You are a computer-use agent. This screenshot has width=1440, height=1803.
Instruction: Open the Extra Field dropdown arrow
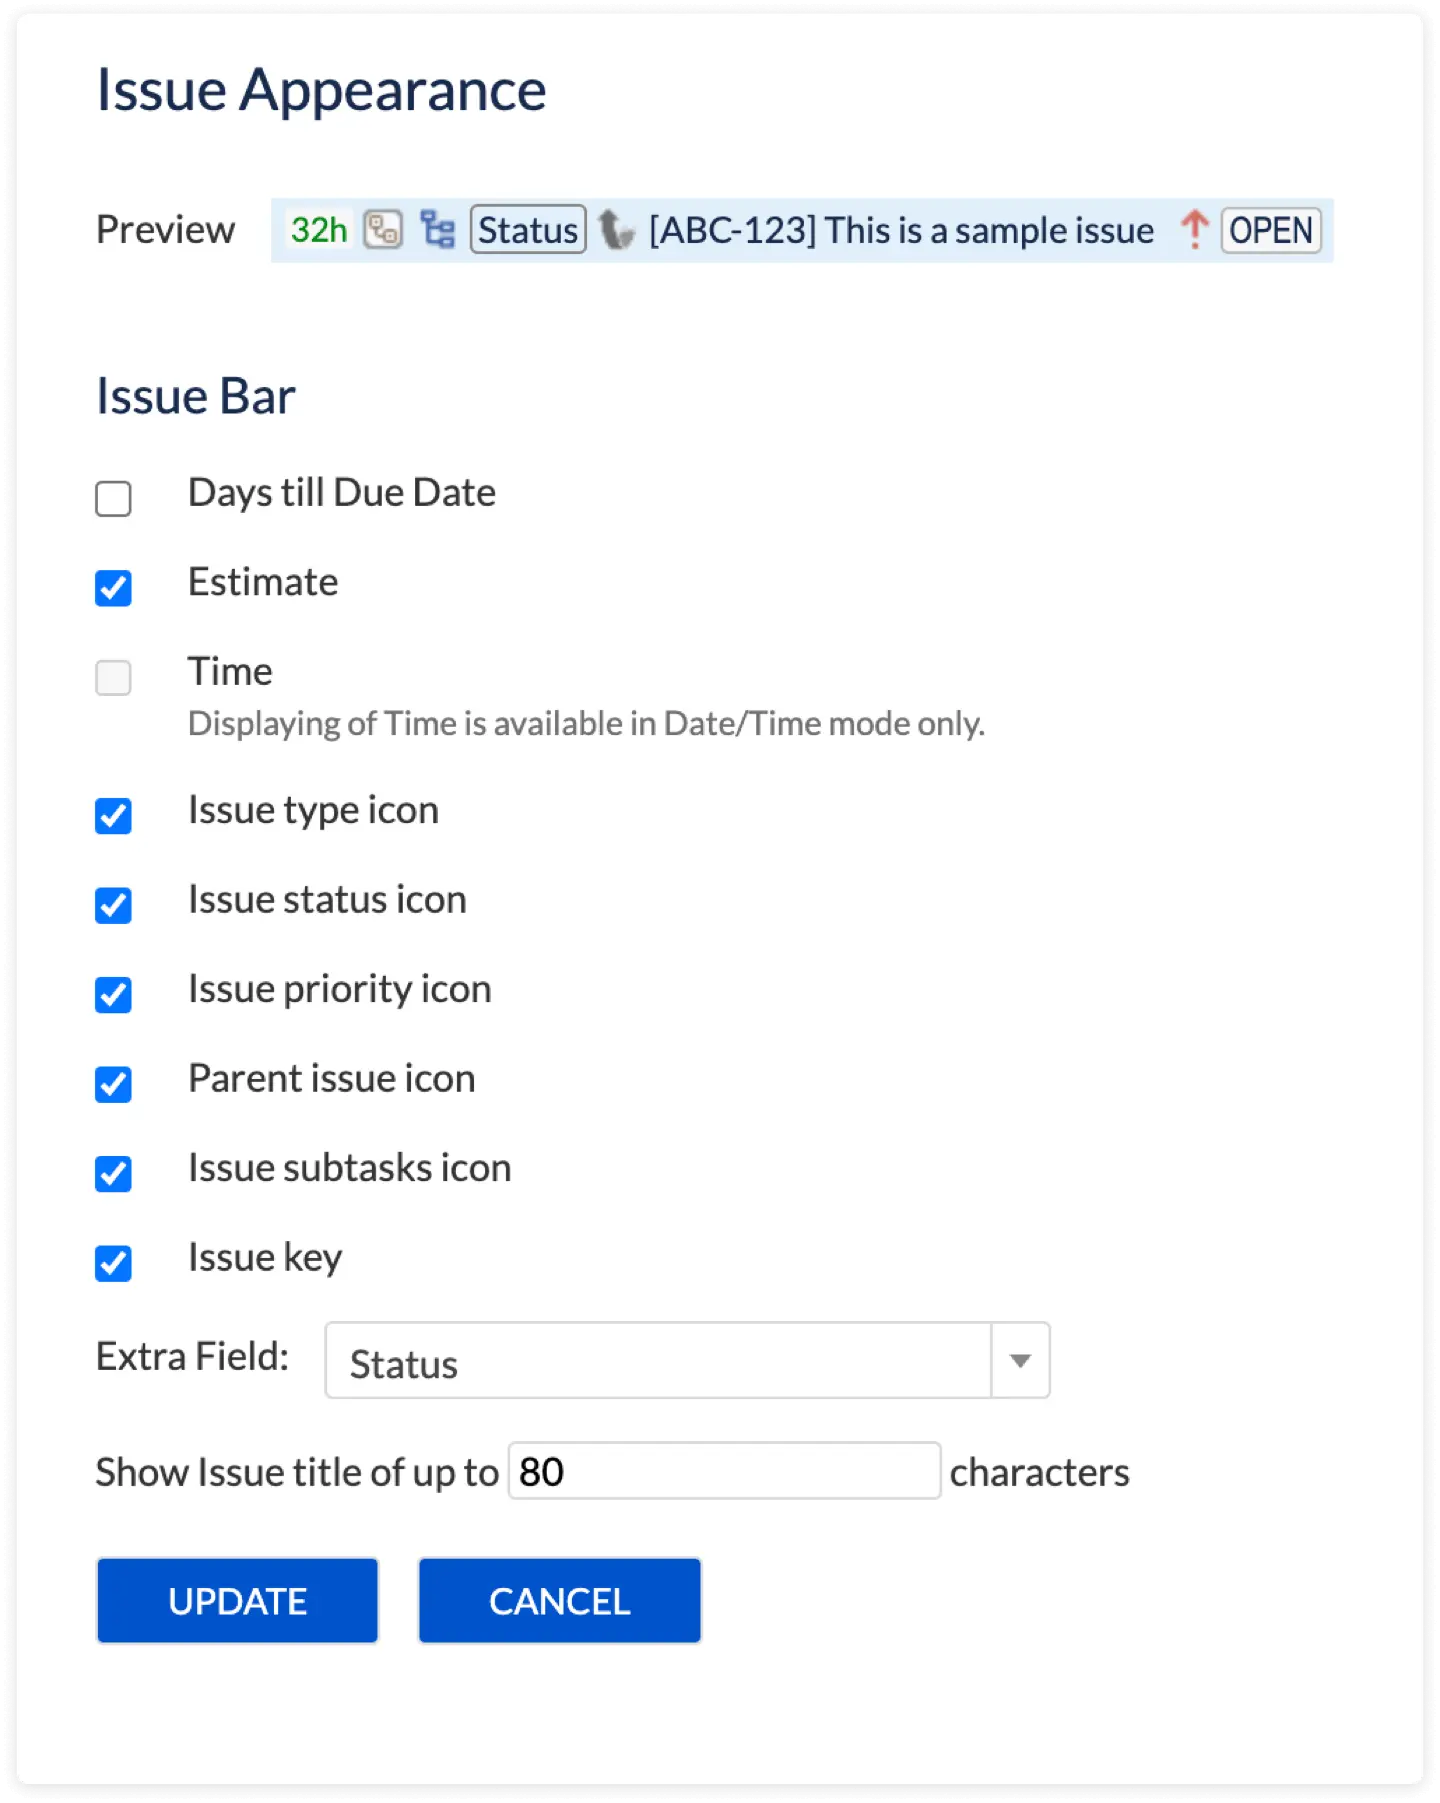pyautogui.click(x=1020, y=1360)
